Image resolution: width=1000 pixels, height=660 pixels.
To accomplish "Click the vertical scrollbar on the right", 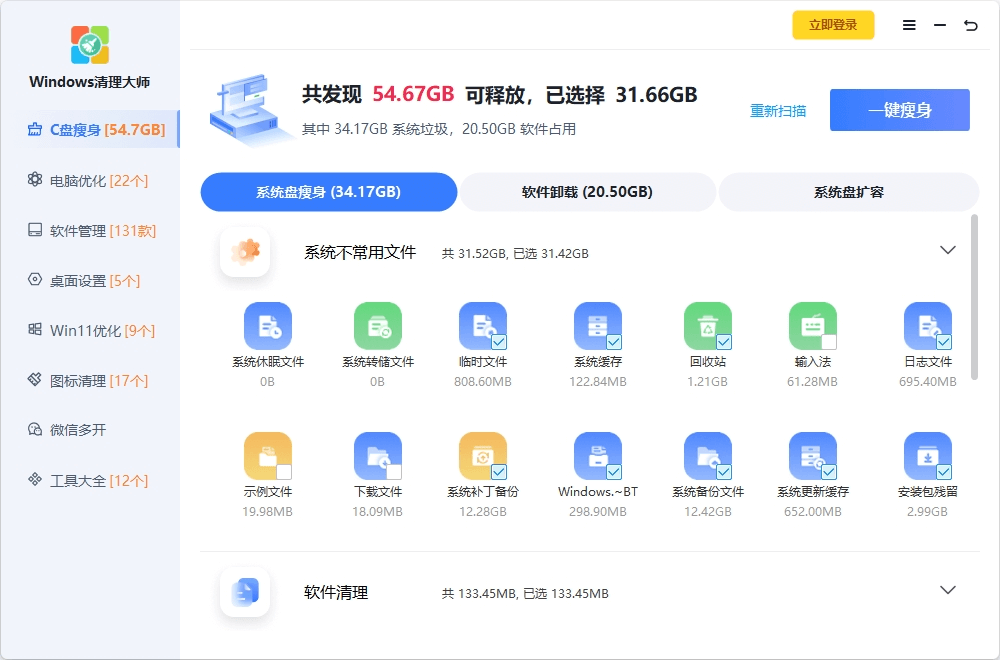I will pyautogui.click(x=975, y=300).
